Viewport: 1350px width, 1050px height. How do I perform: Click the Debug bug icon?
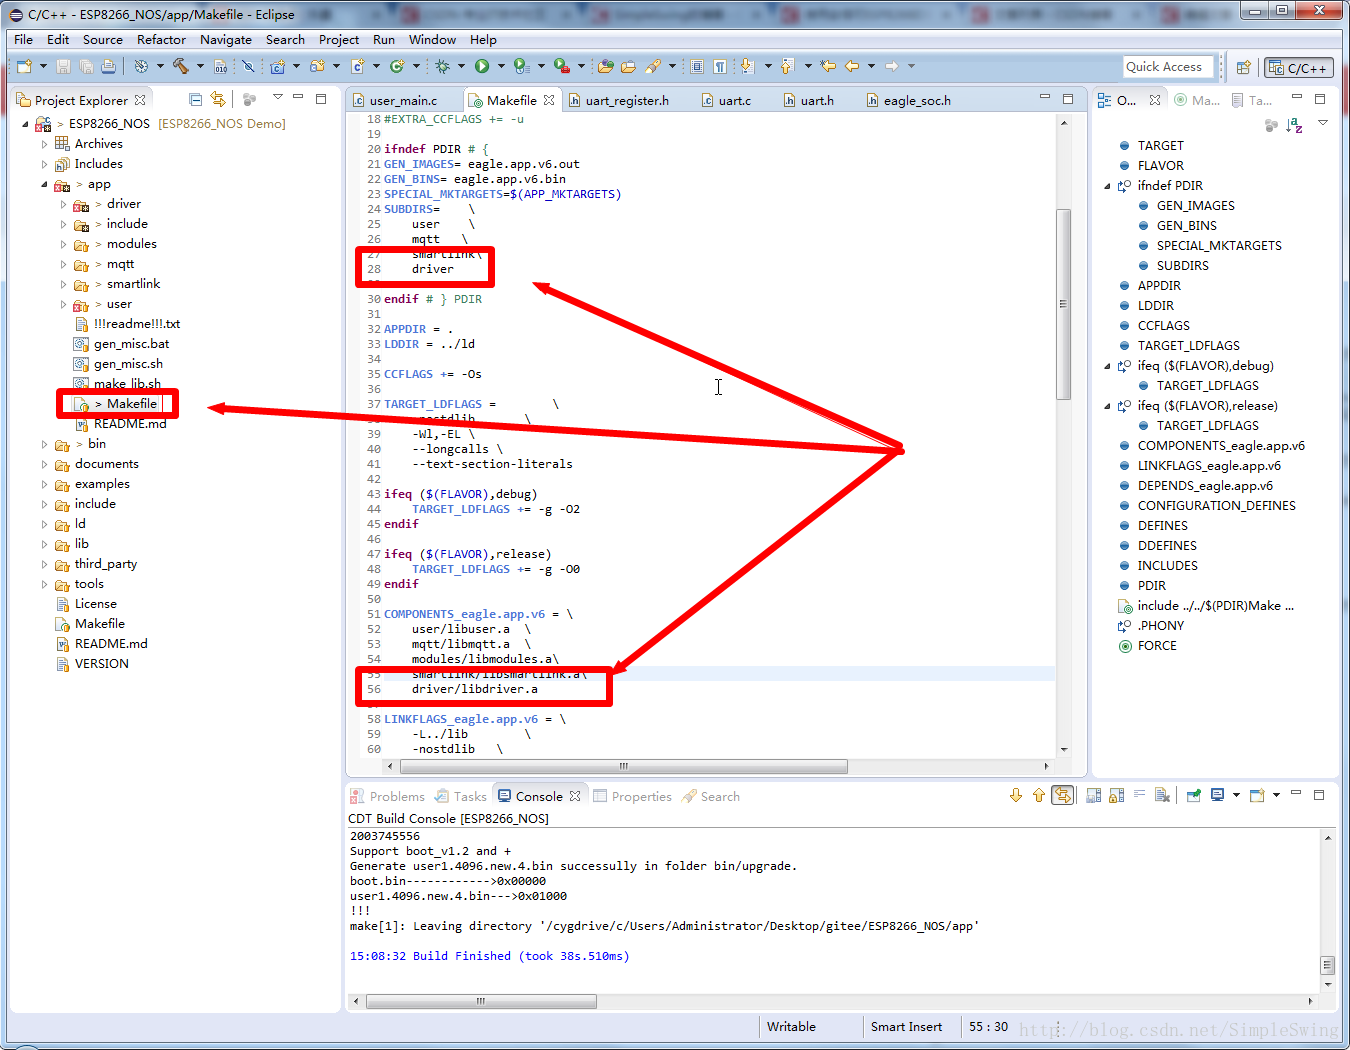[442, 66]
